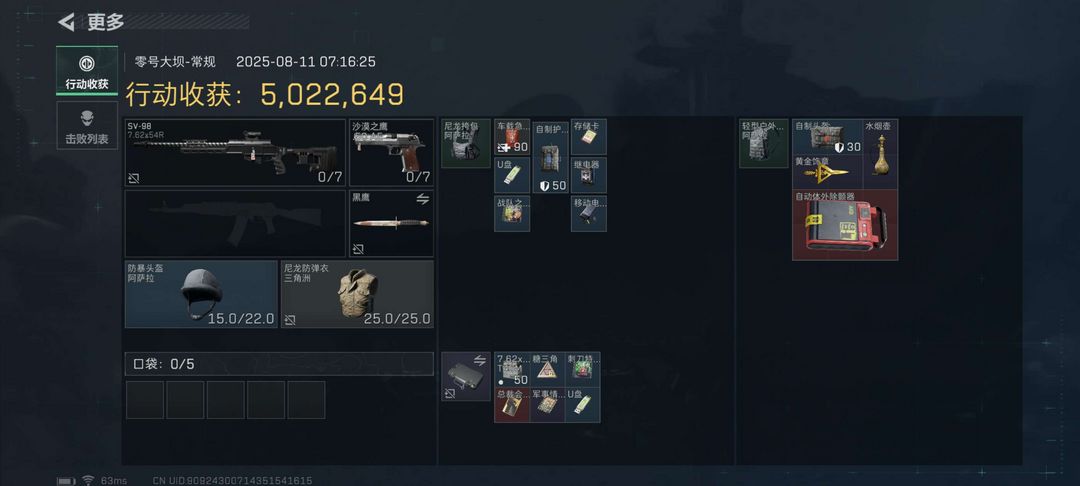
Task: Select the red 总裁会 item
Action: point(512,405)
